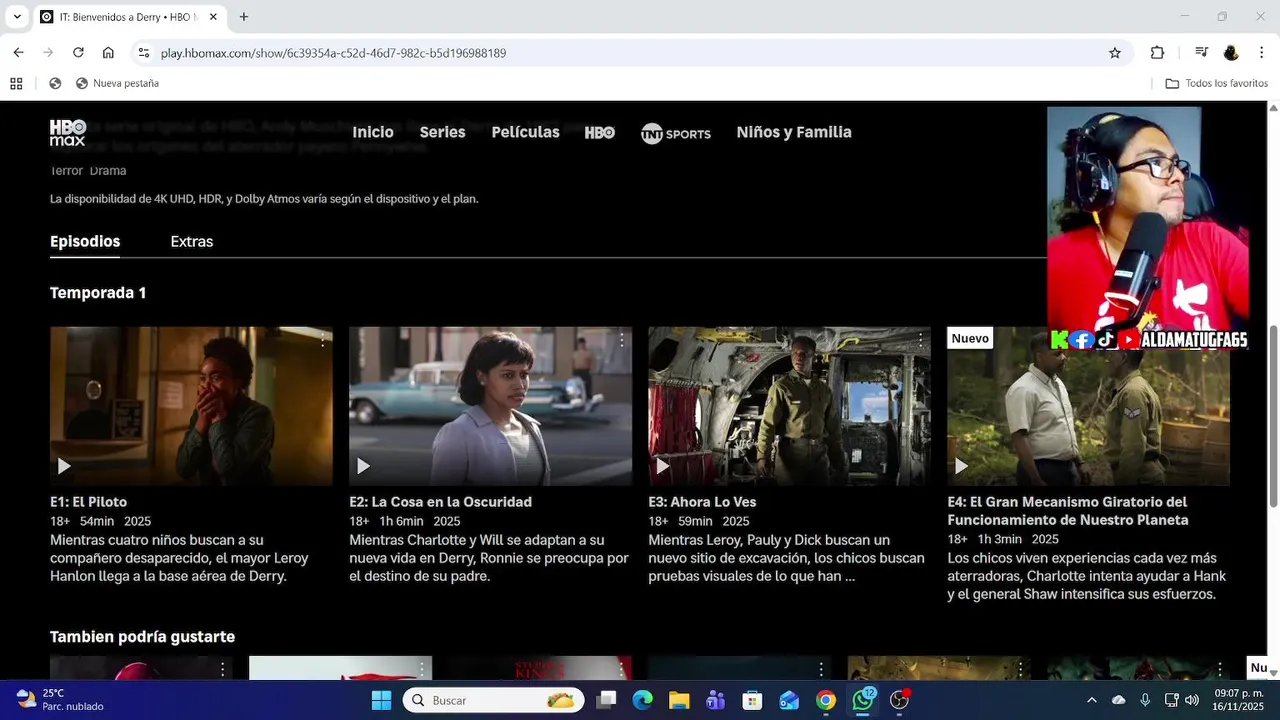Open Microsoft Store from taskbar

(x=753, y=700)
